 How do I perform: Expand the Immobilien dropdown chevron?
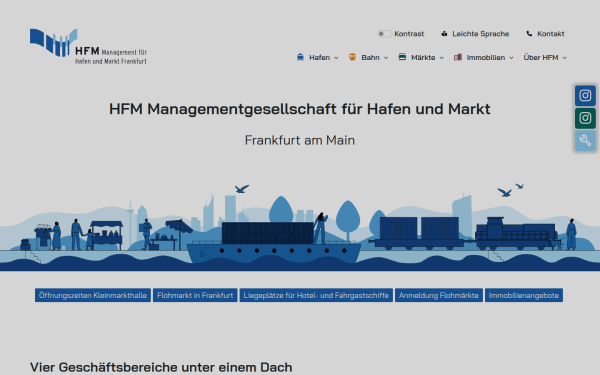click(x=511, y=58)
